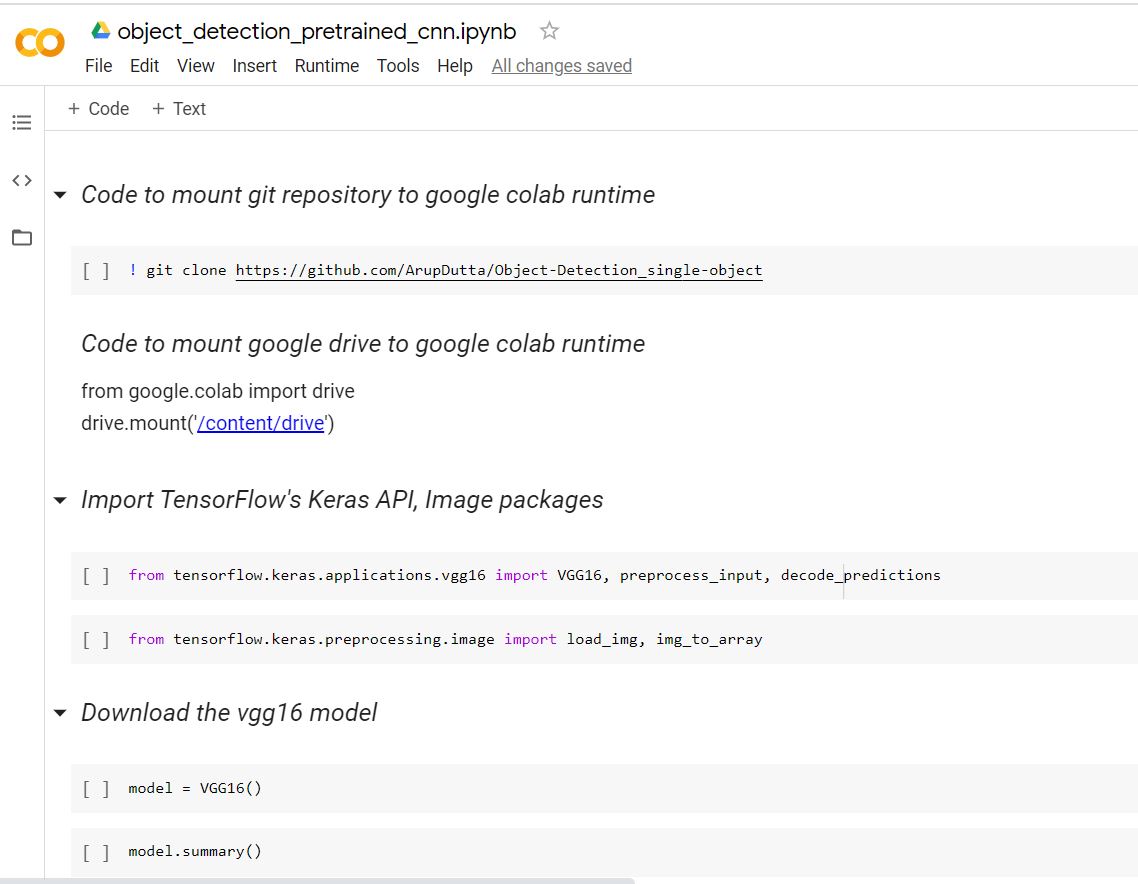This screenshot has height=884, width=1138.
Task: Collapse the Import TensorFlow's Keras API section
Action: point(61,500)
